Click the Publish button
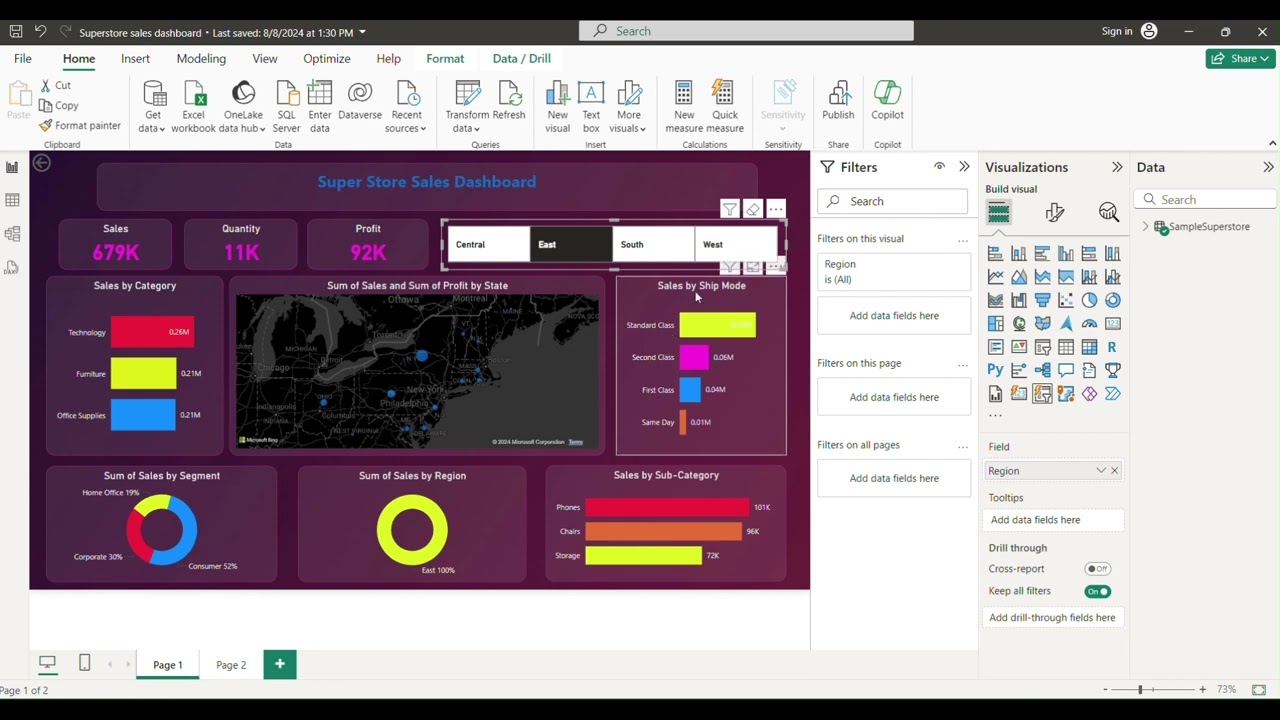Screen dimensions: 1280x720 click(838, 101)
